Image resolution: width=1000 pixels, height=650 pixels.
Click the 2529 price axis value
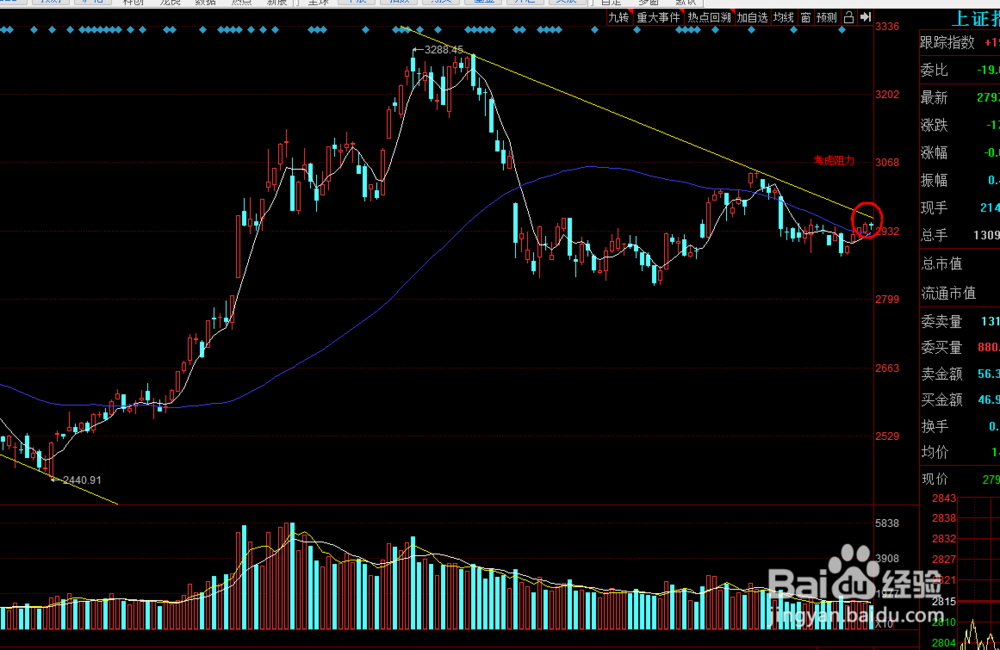coord(887,436)
